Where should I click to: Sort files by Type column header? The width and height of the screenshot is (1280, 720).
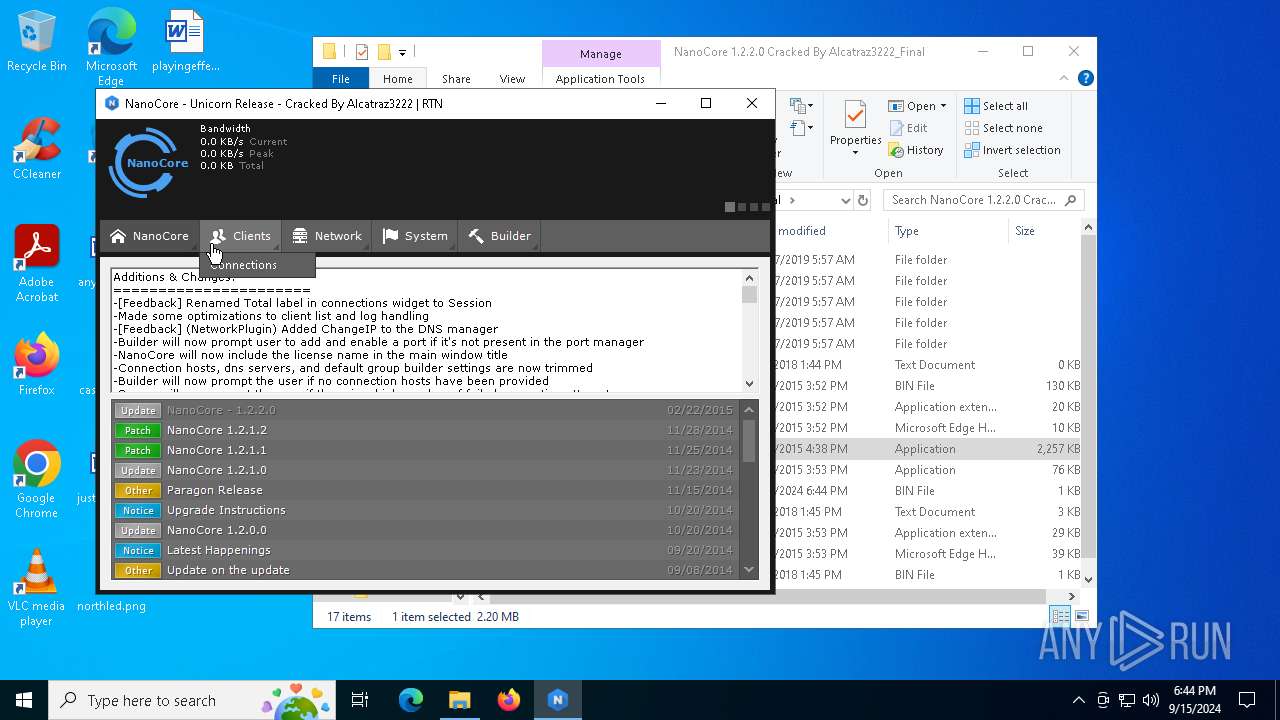click(947, 231)
